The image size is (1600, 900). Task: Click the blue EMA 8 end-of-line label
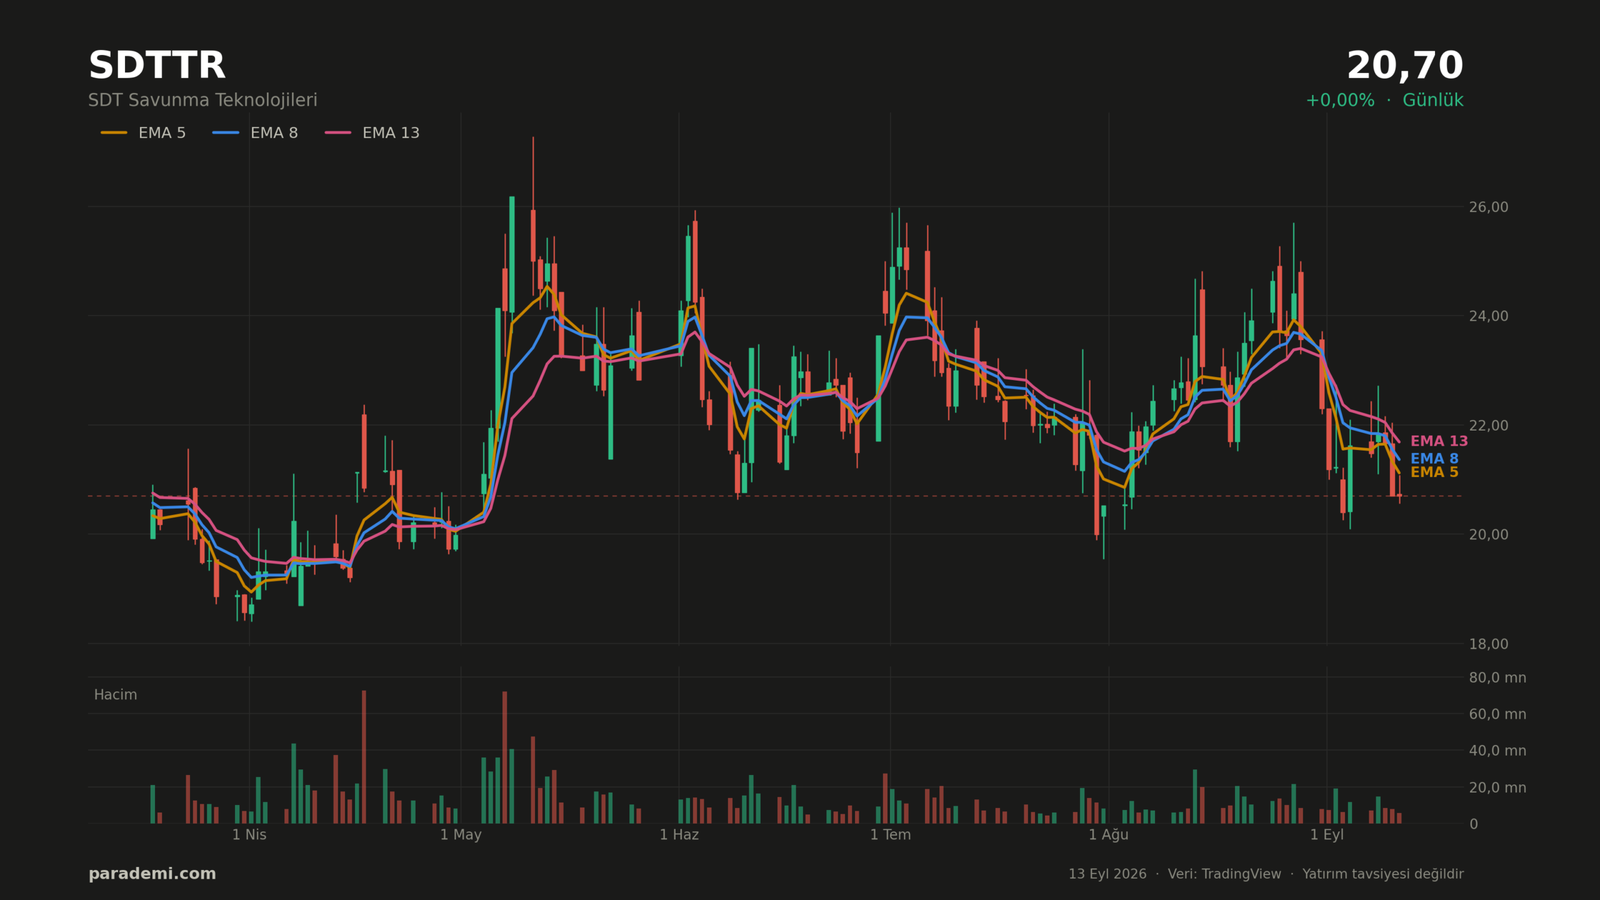(1434, 459)
